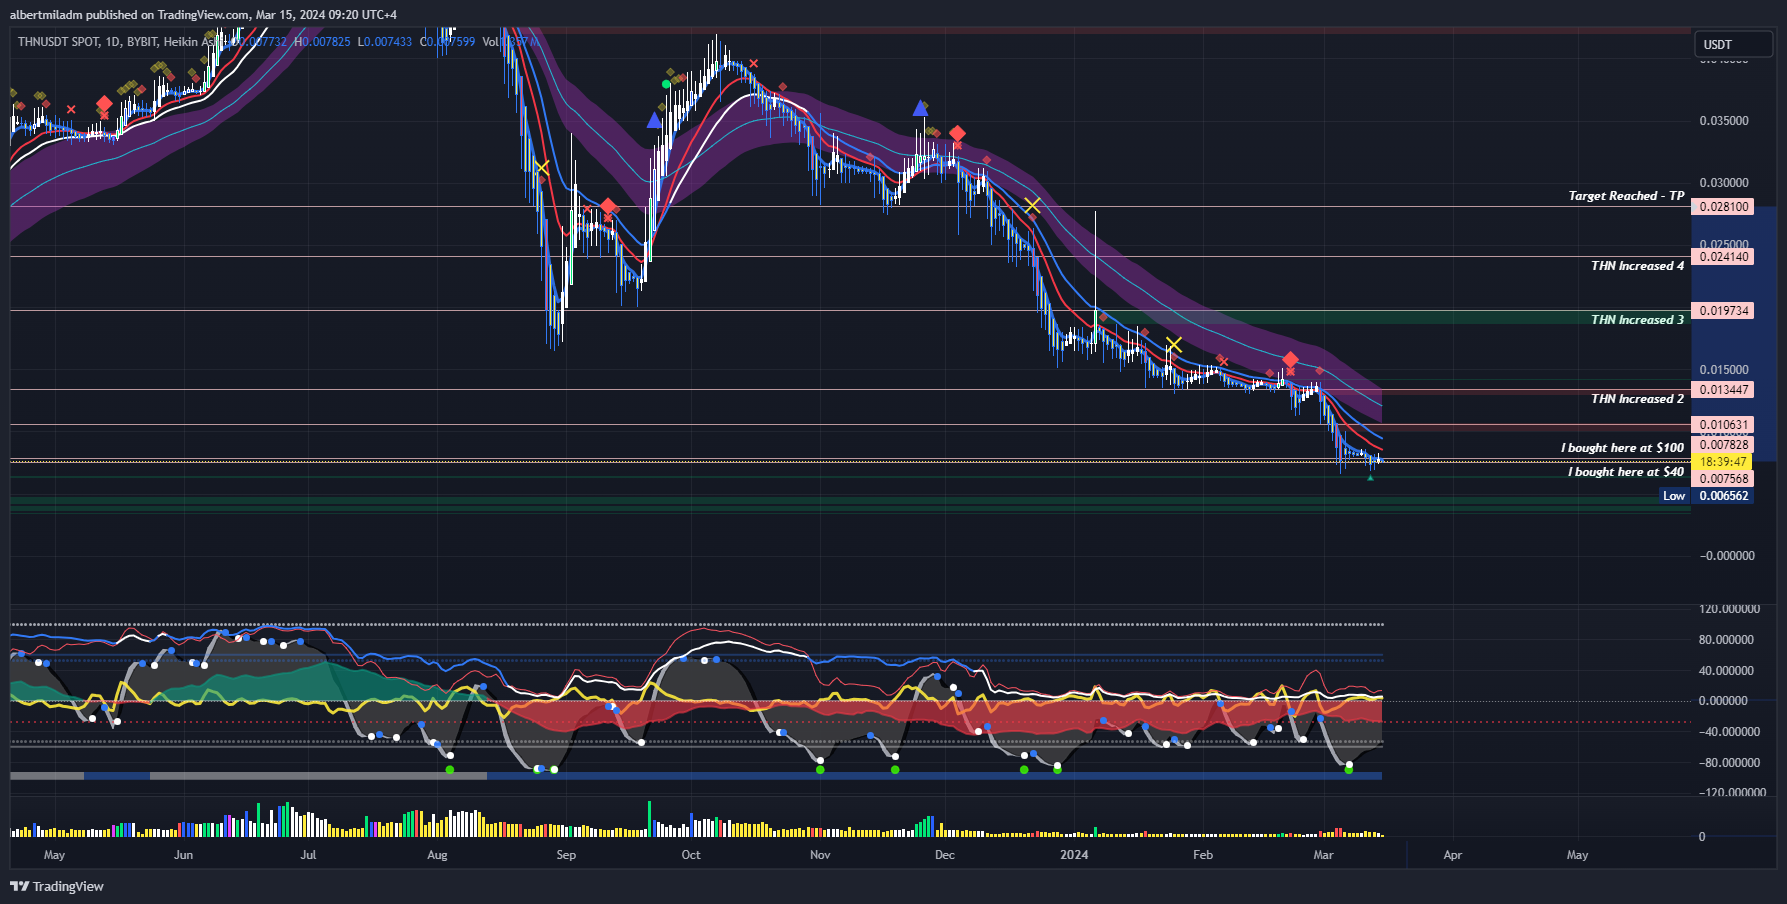This screenshot has height=904, width=1787.
Task: Click the 'Mar' label on time axis
Action: click(x=1323, y=855)
